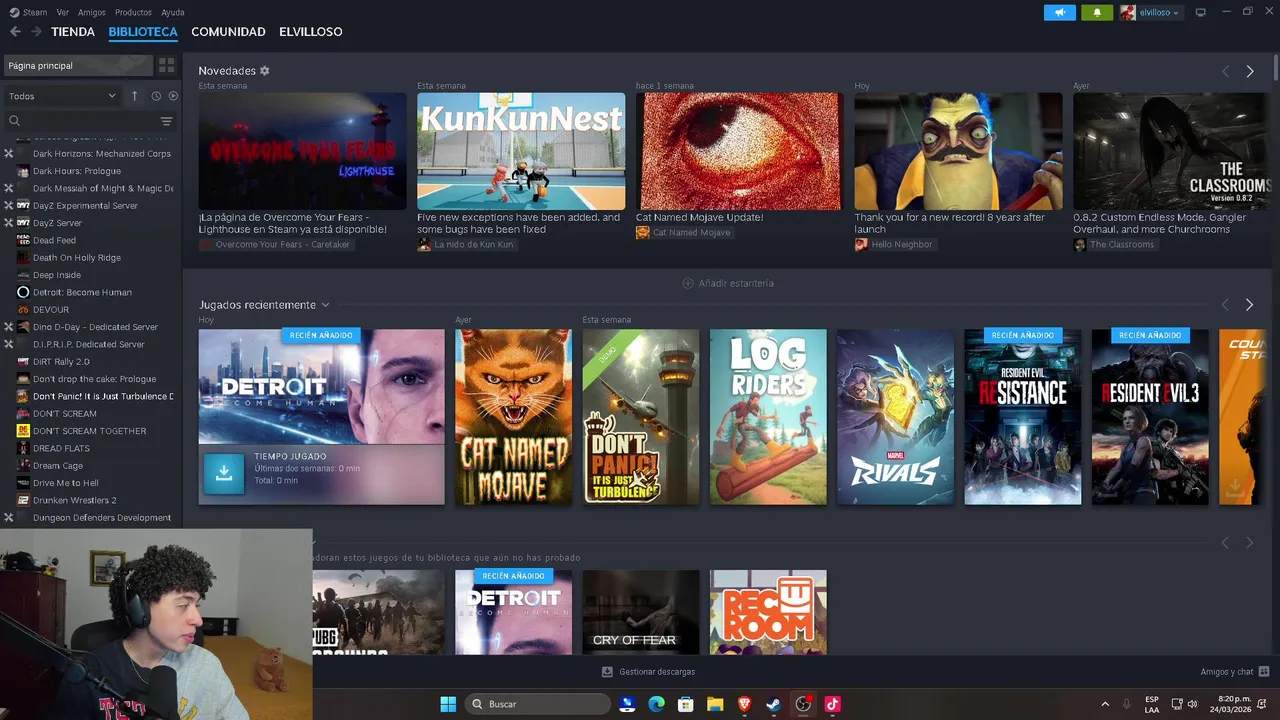
Task: Show next recently played games arrow
Action: (1249, 304)
